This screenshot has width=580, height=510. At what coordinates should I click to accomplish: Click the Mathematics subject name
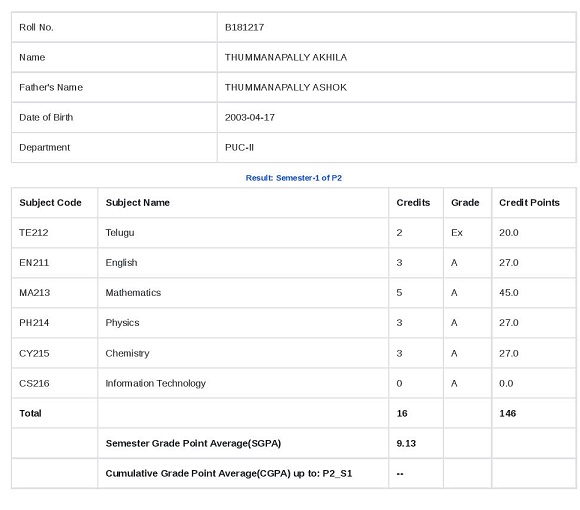point(133,293)
